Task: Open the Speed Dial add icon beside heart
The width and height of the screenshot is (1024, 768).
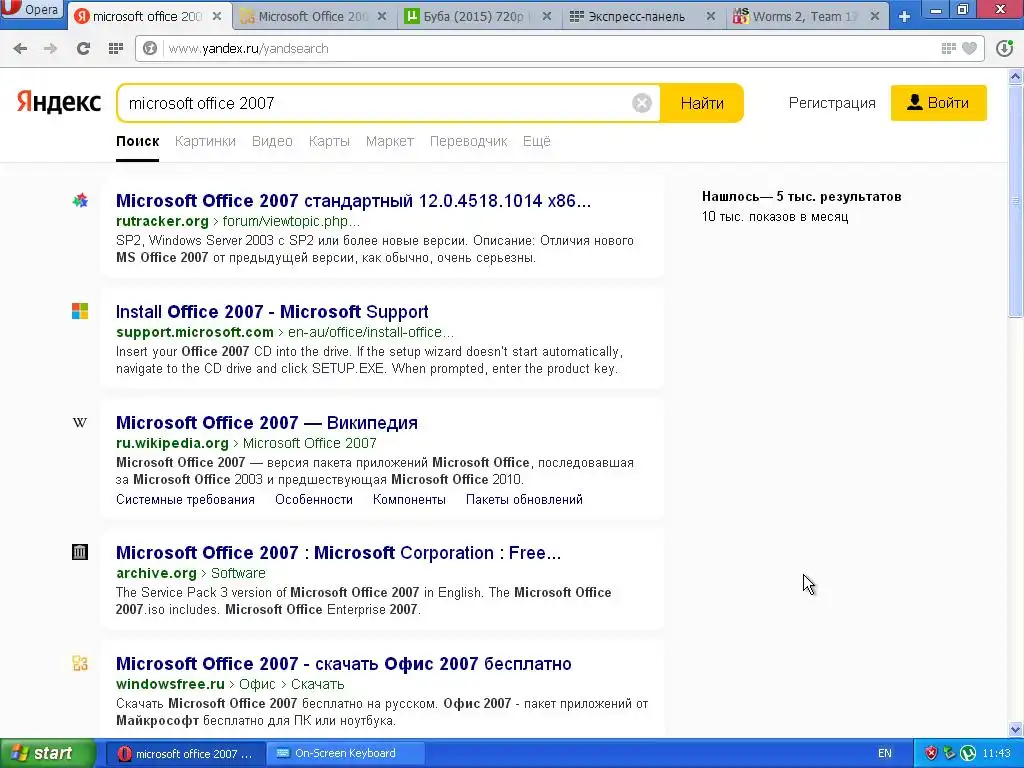Action: point(948,48)
